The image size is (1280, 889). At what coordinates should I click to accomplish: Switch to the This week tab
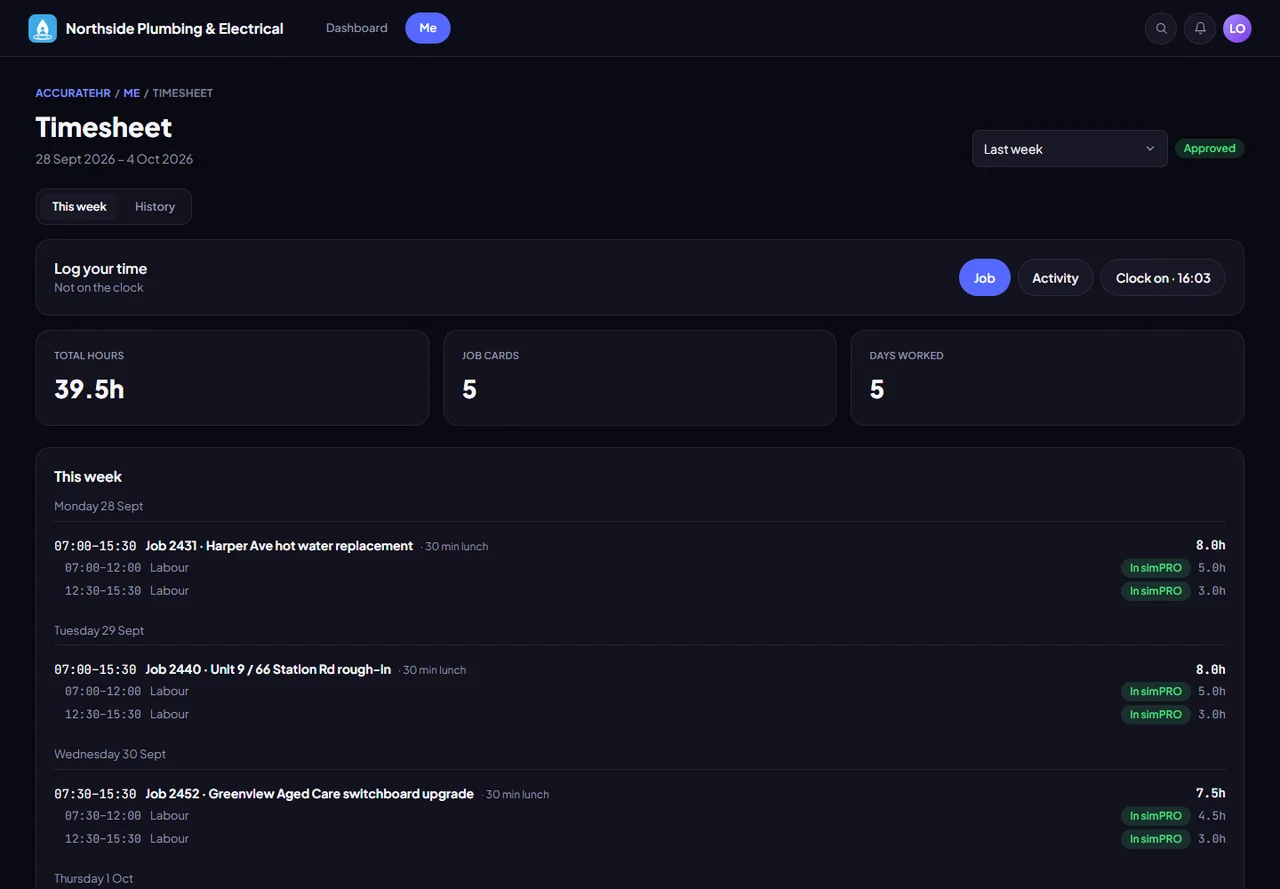pos(79,207)
